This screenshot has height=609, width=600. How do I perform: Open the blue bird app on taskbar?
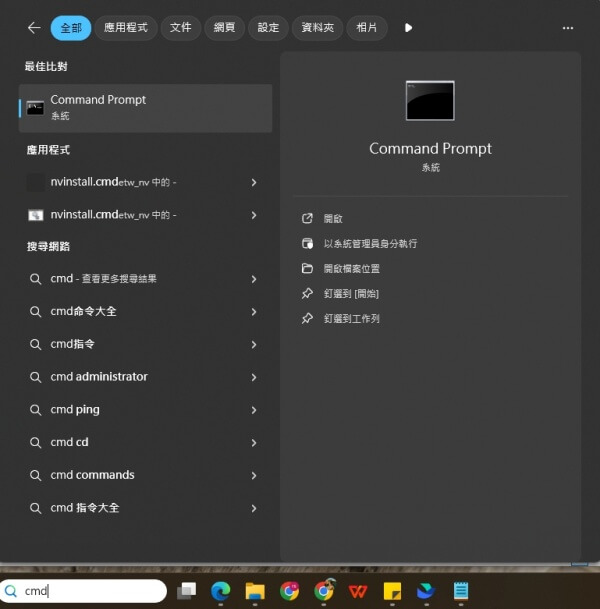click(426, 591)
